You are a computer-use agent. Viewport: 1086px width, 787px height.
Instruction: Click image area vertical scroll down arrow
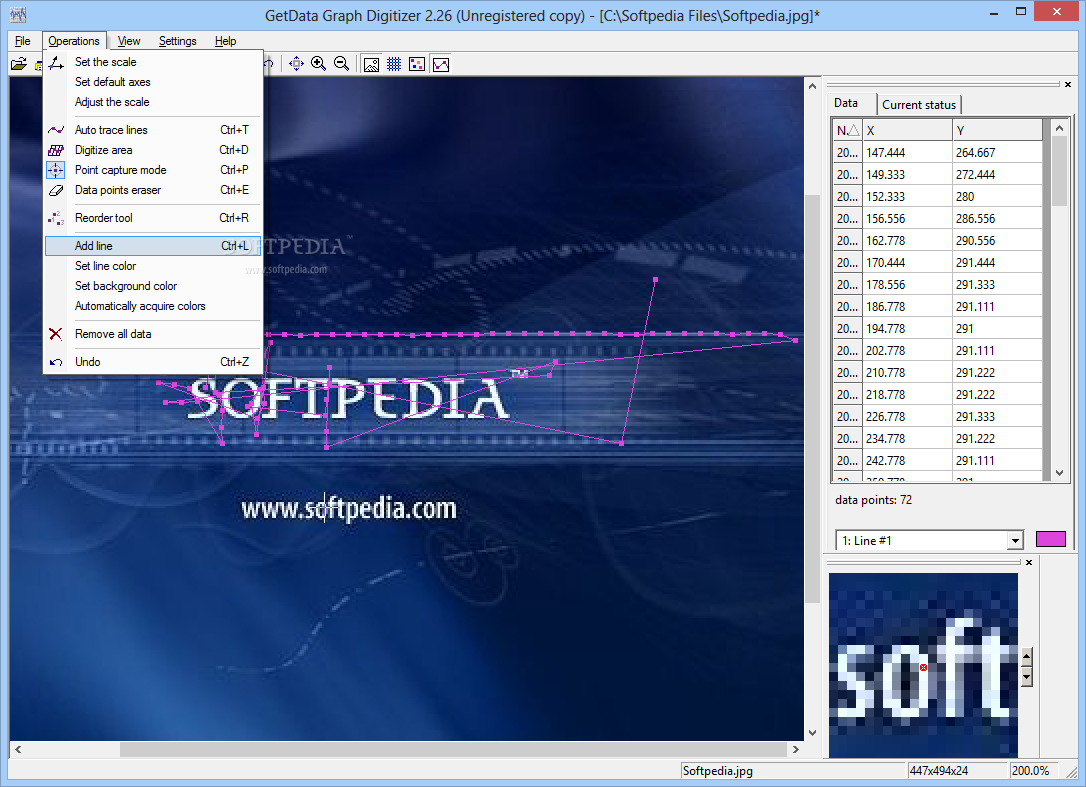812,732
